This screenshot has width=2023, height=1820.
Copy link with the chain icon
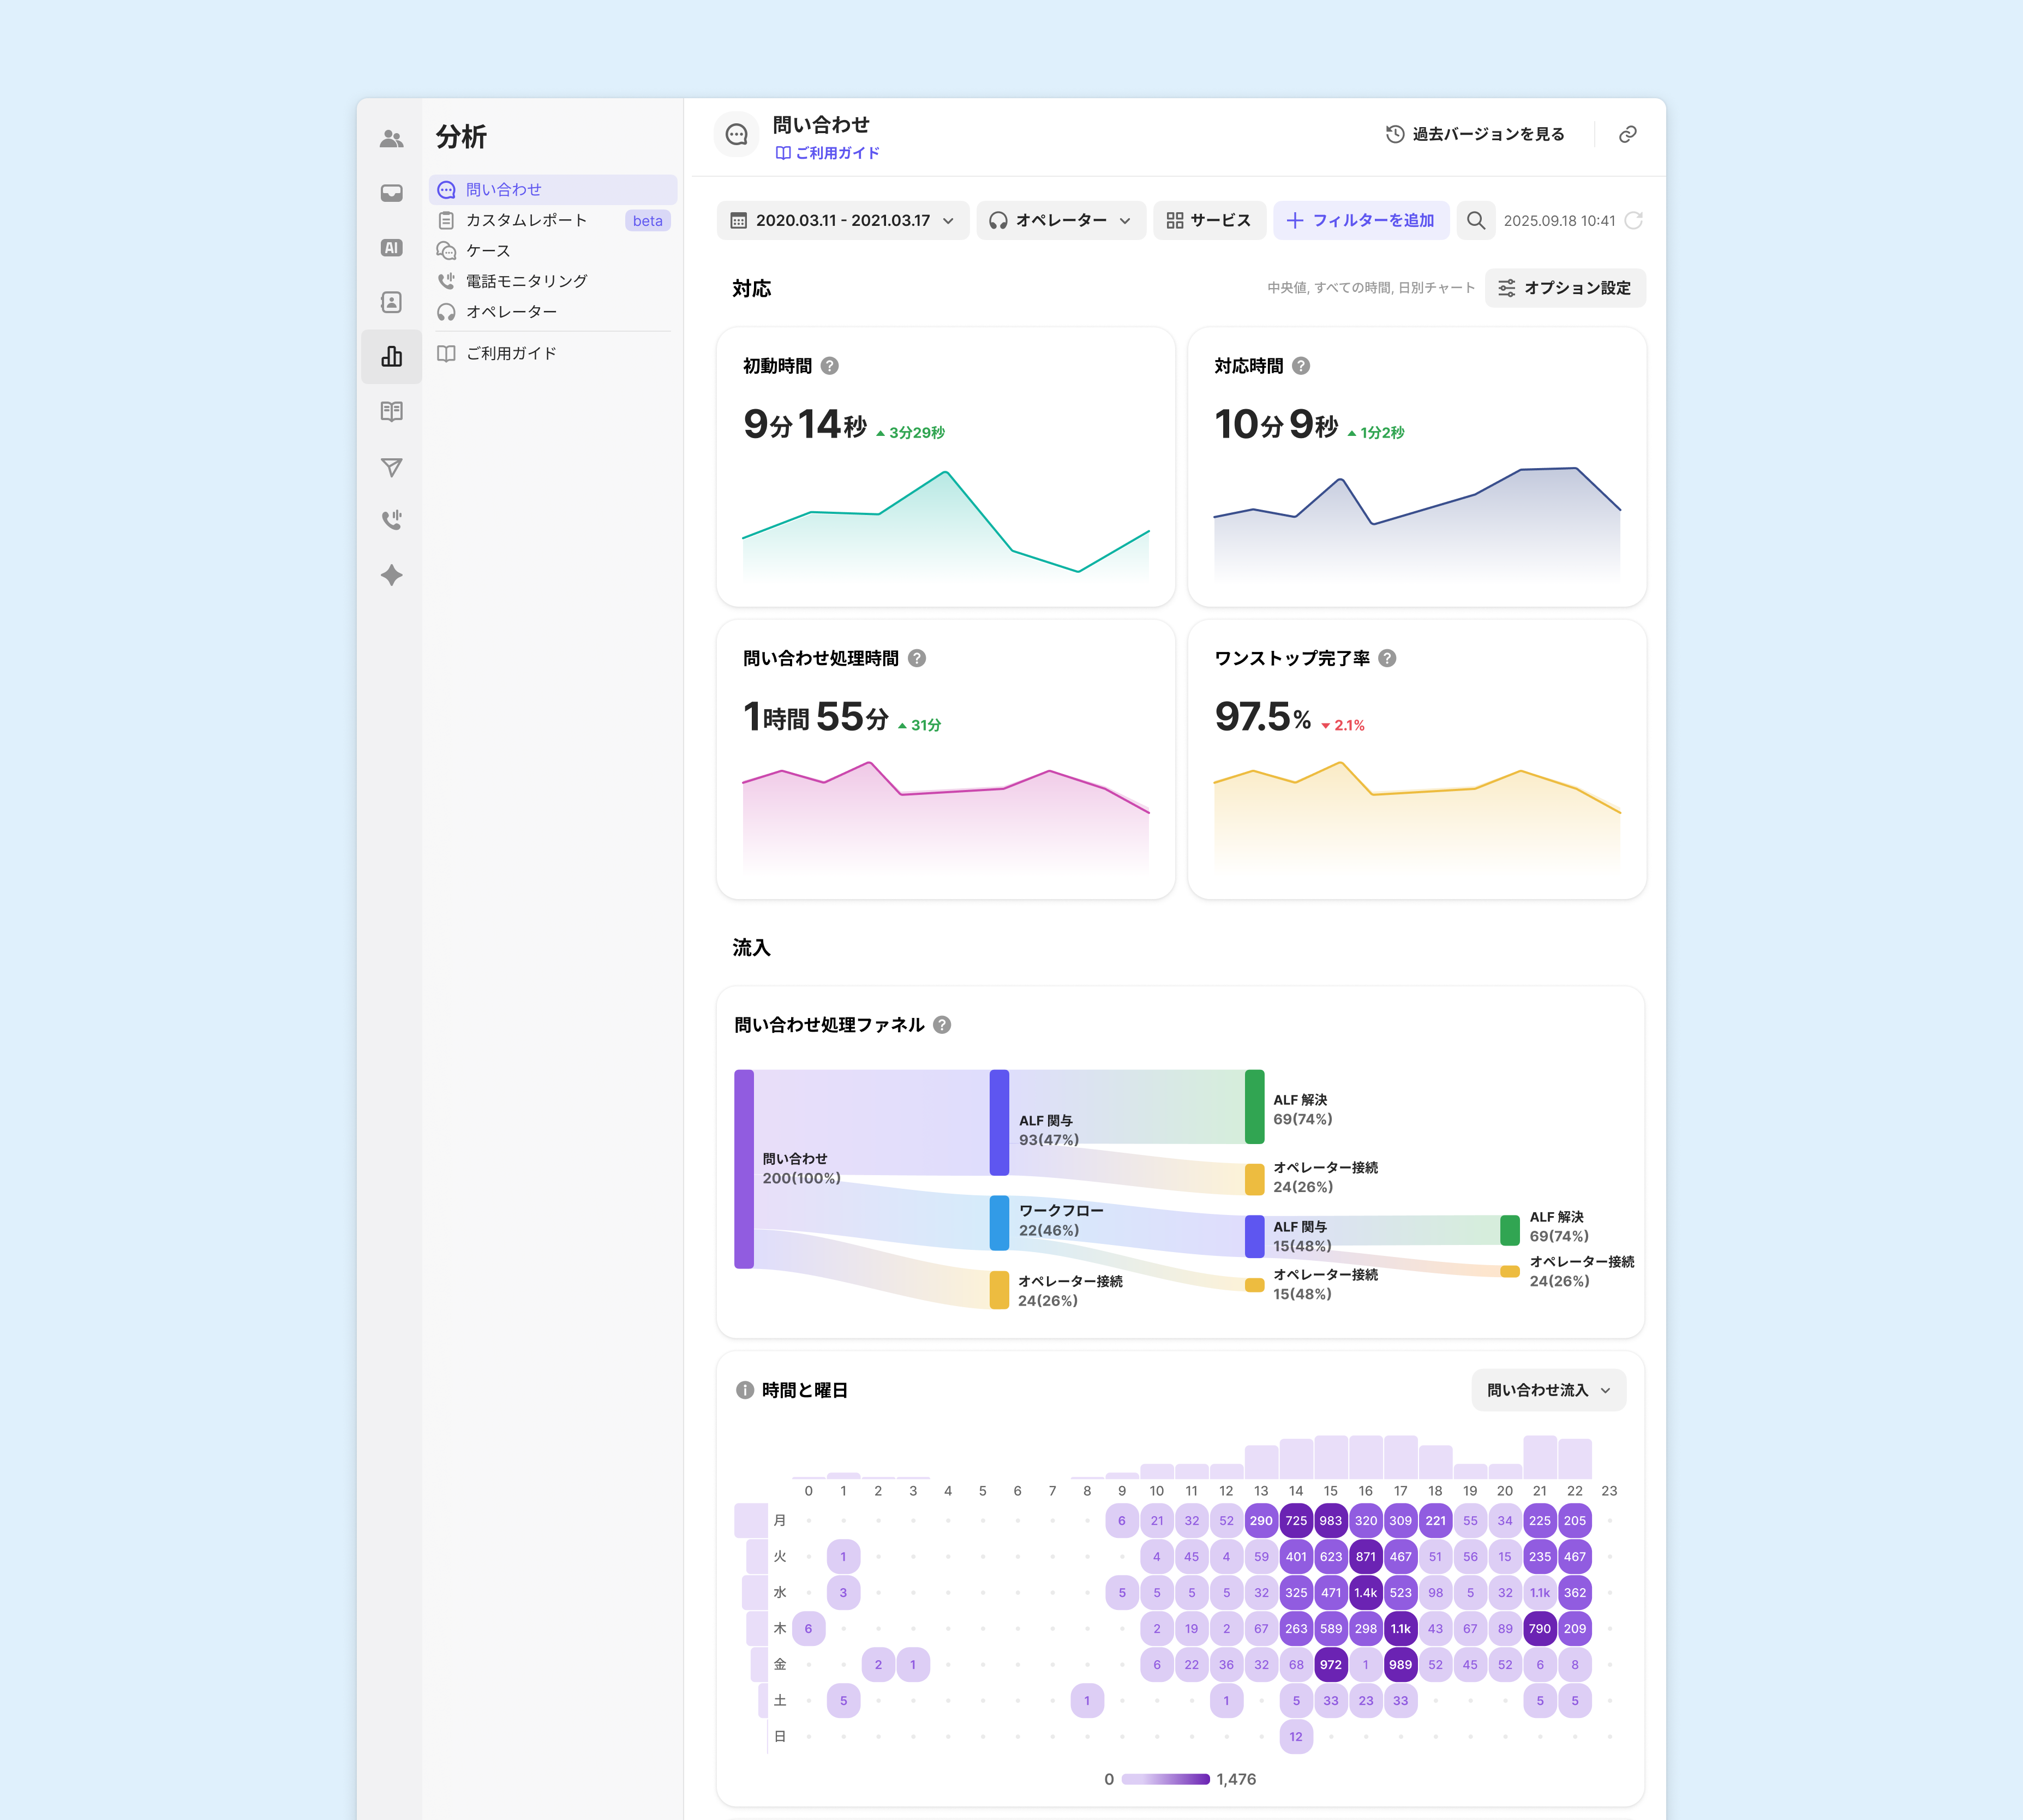point(1627,134)
